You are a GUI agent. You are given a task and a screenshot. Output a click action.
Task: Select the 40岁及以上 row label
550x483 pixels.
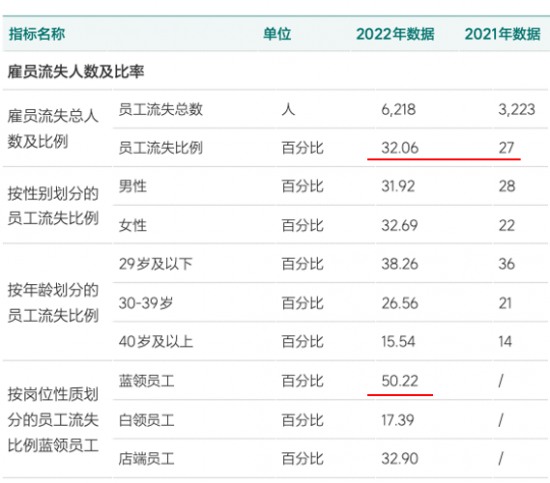coord(156,342)
